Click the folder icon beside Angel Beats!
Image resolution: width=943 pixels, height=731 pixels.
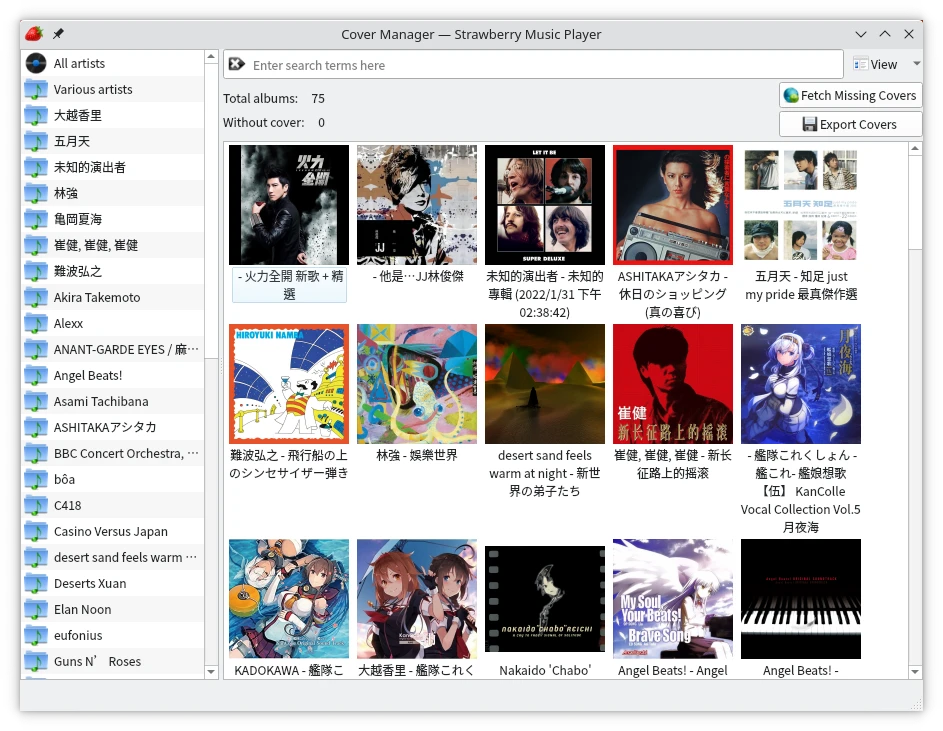(36, 376)
